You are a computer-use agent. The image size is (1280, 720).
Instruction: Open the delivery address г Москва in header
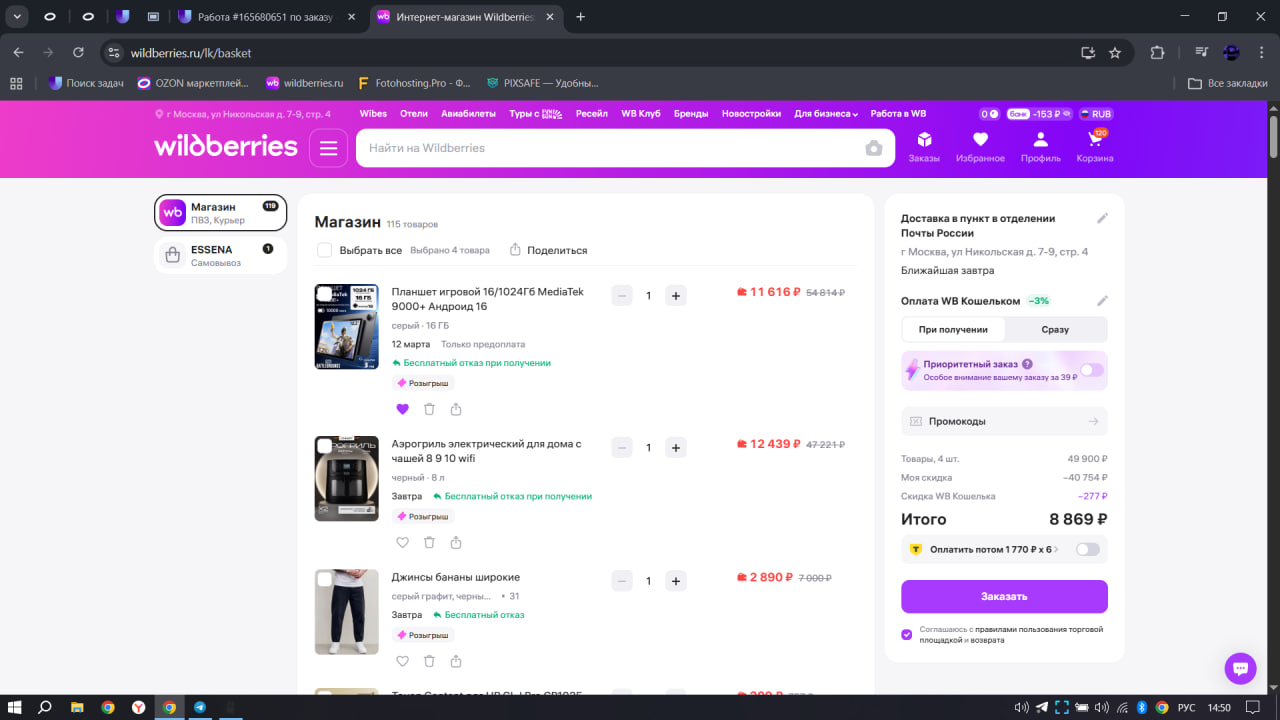(x=243, y=114)
